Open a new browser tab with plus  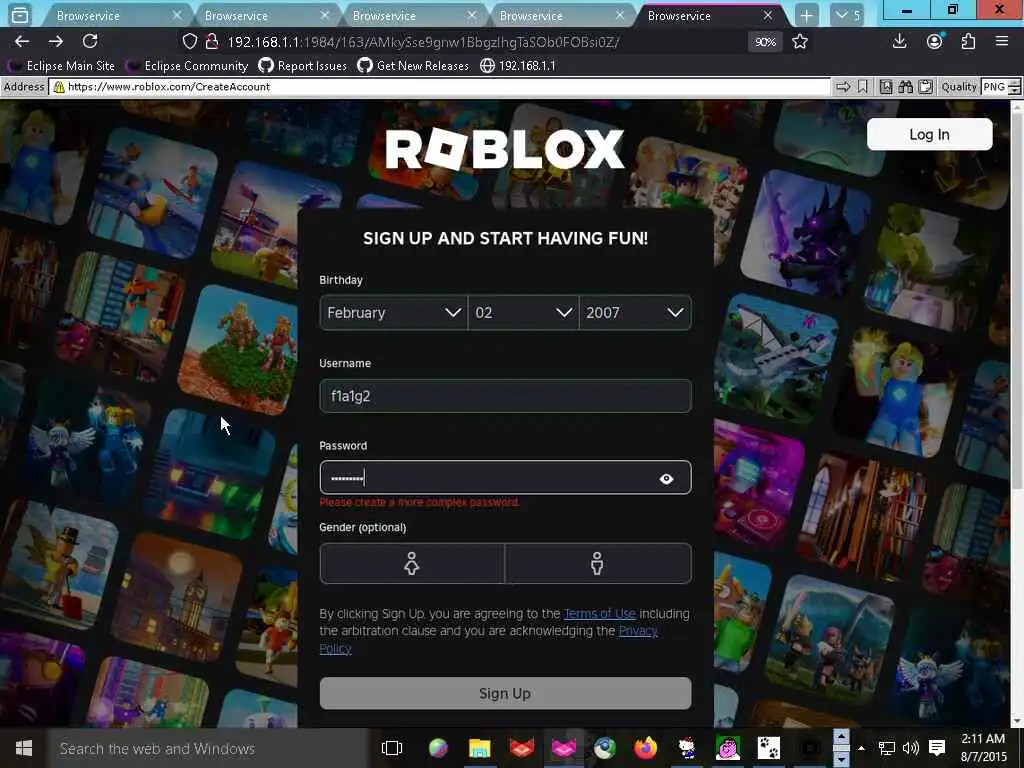(807, 16)
